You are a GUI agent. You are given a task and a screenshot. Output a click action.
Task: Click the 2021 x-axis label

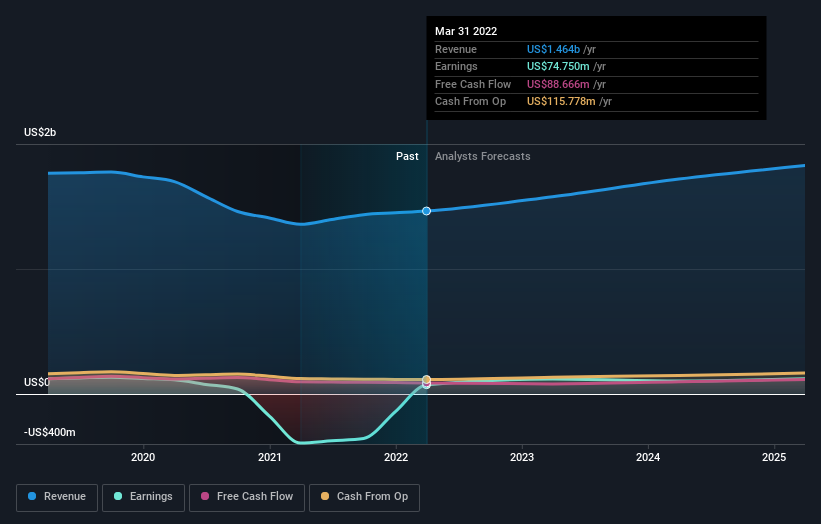click(x=270, y=457)
